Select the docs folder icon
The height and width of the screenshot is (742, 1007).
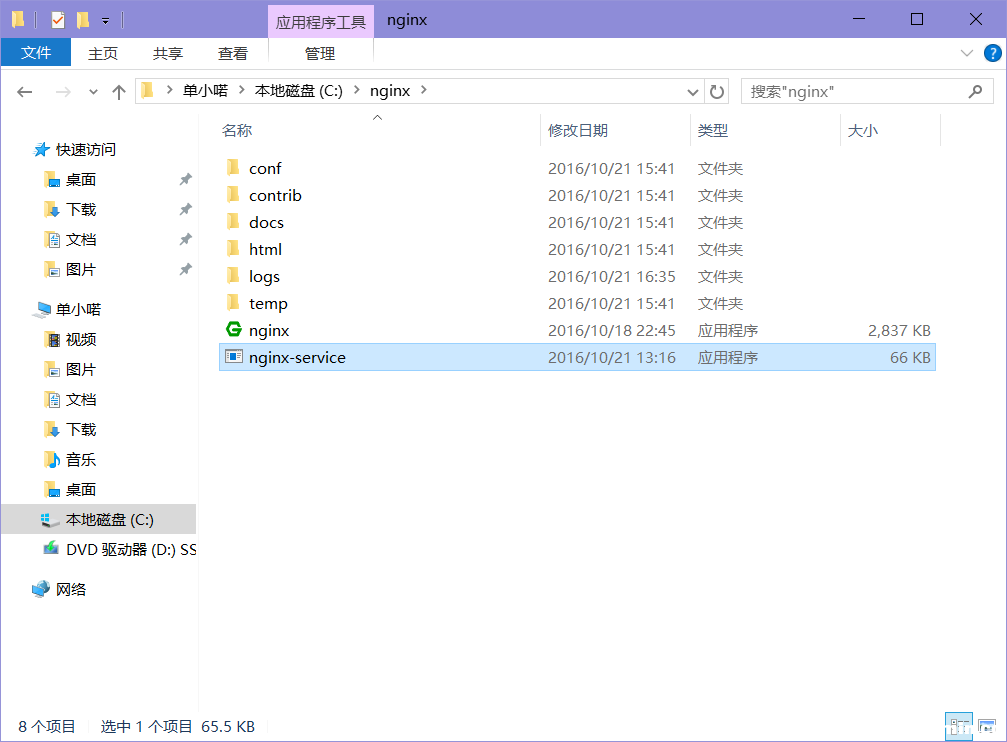click(233, 222)
